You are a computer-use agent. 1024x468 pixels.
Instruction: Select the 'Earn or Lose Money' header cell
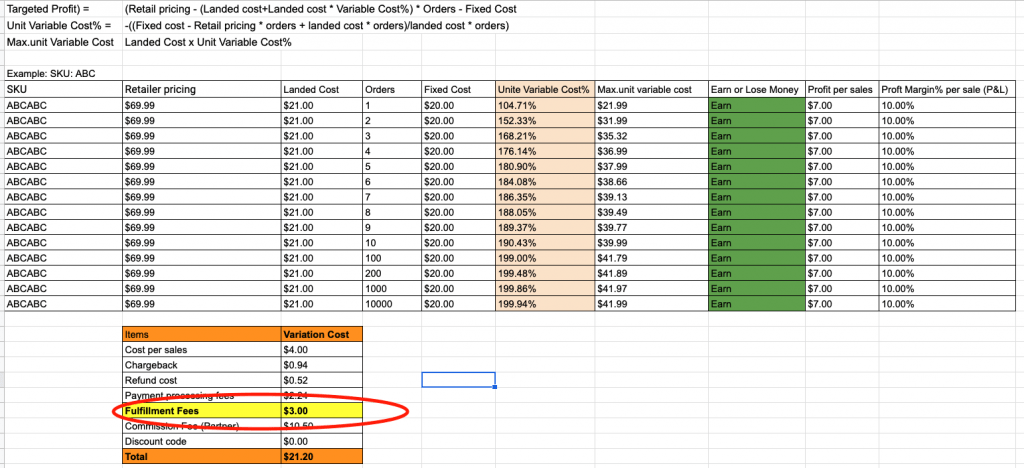(x=756, y=89)
